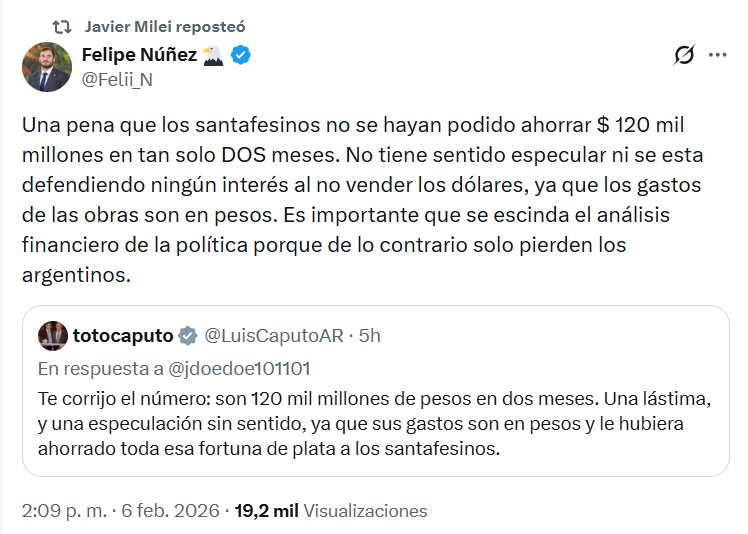The image size is (748, 534).
Task: Open the quoted post's '5h' timestamp
Action: click(x=369, y=335)
